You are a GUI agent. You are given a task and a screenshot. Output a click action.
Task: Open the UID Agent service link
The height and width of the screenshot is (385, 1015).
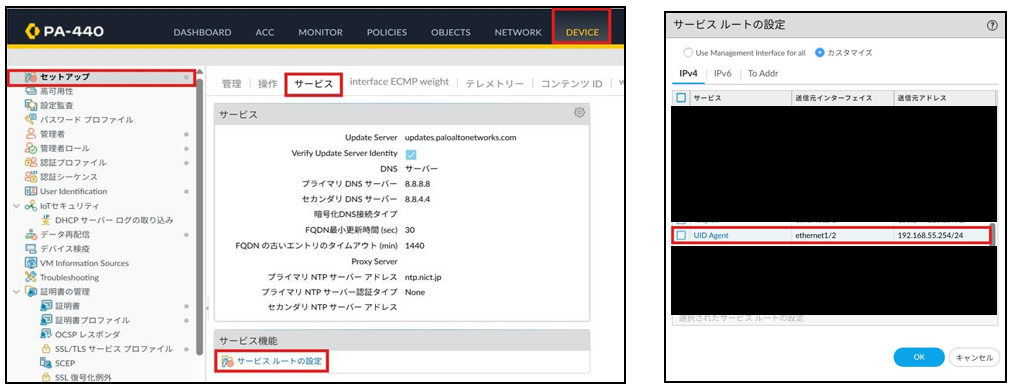coord(711,236)
